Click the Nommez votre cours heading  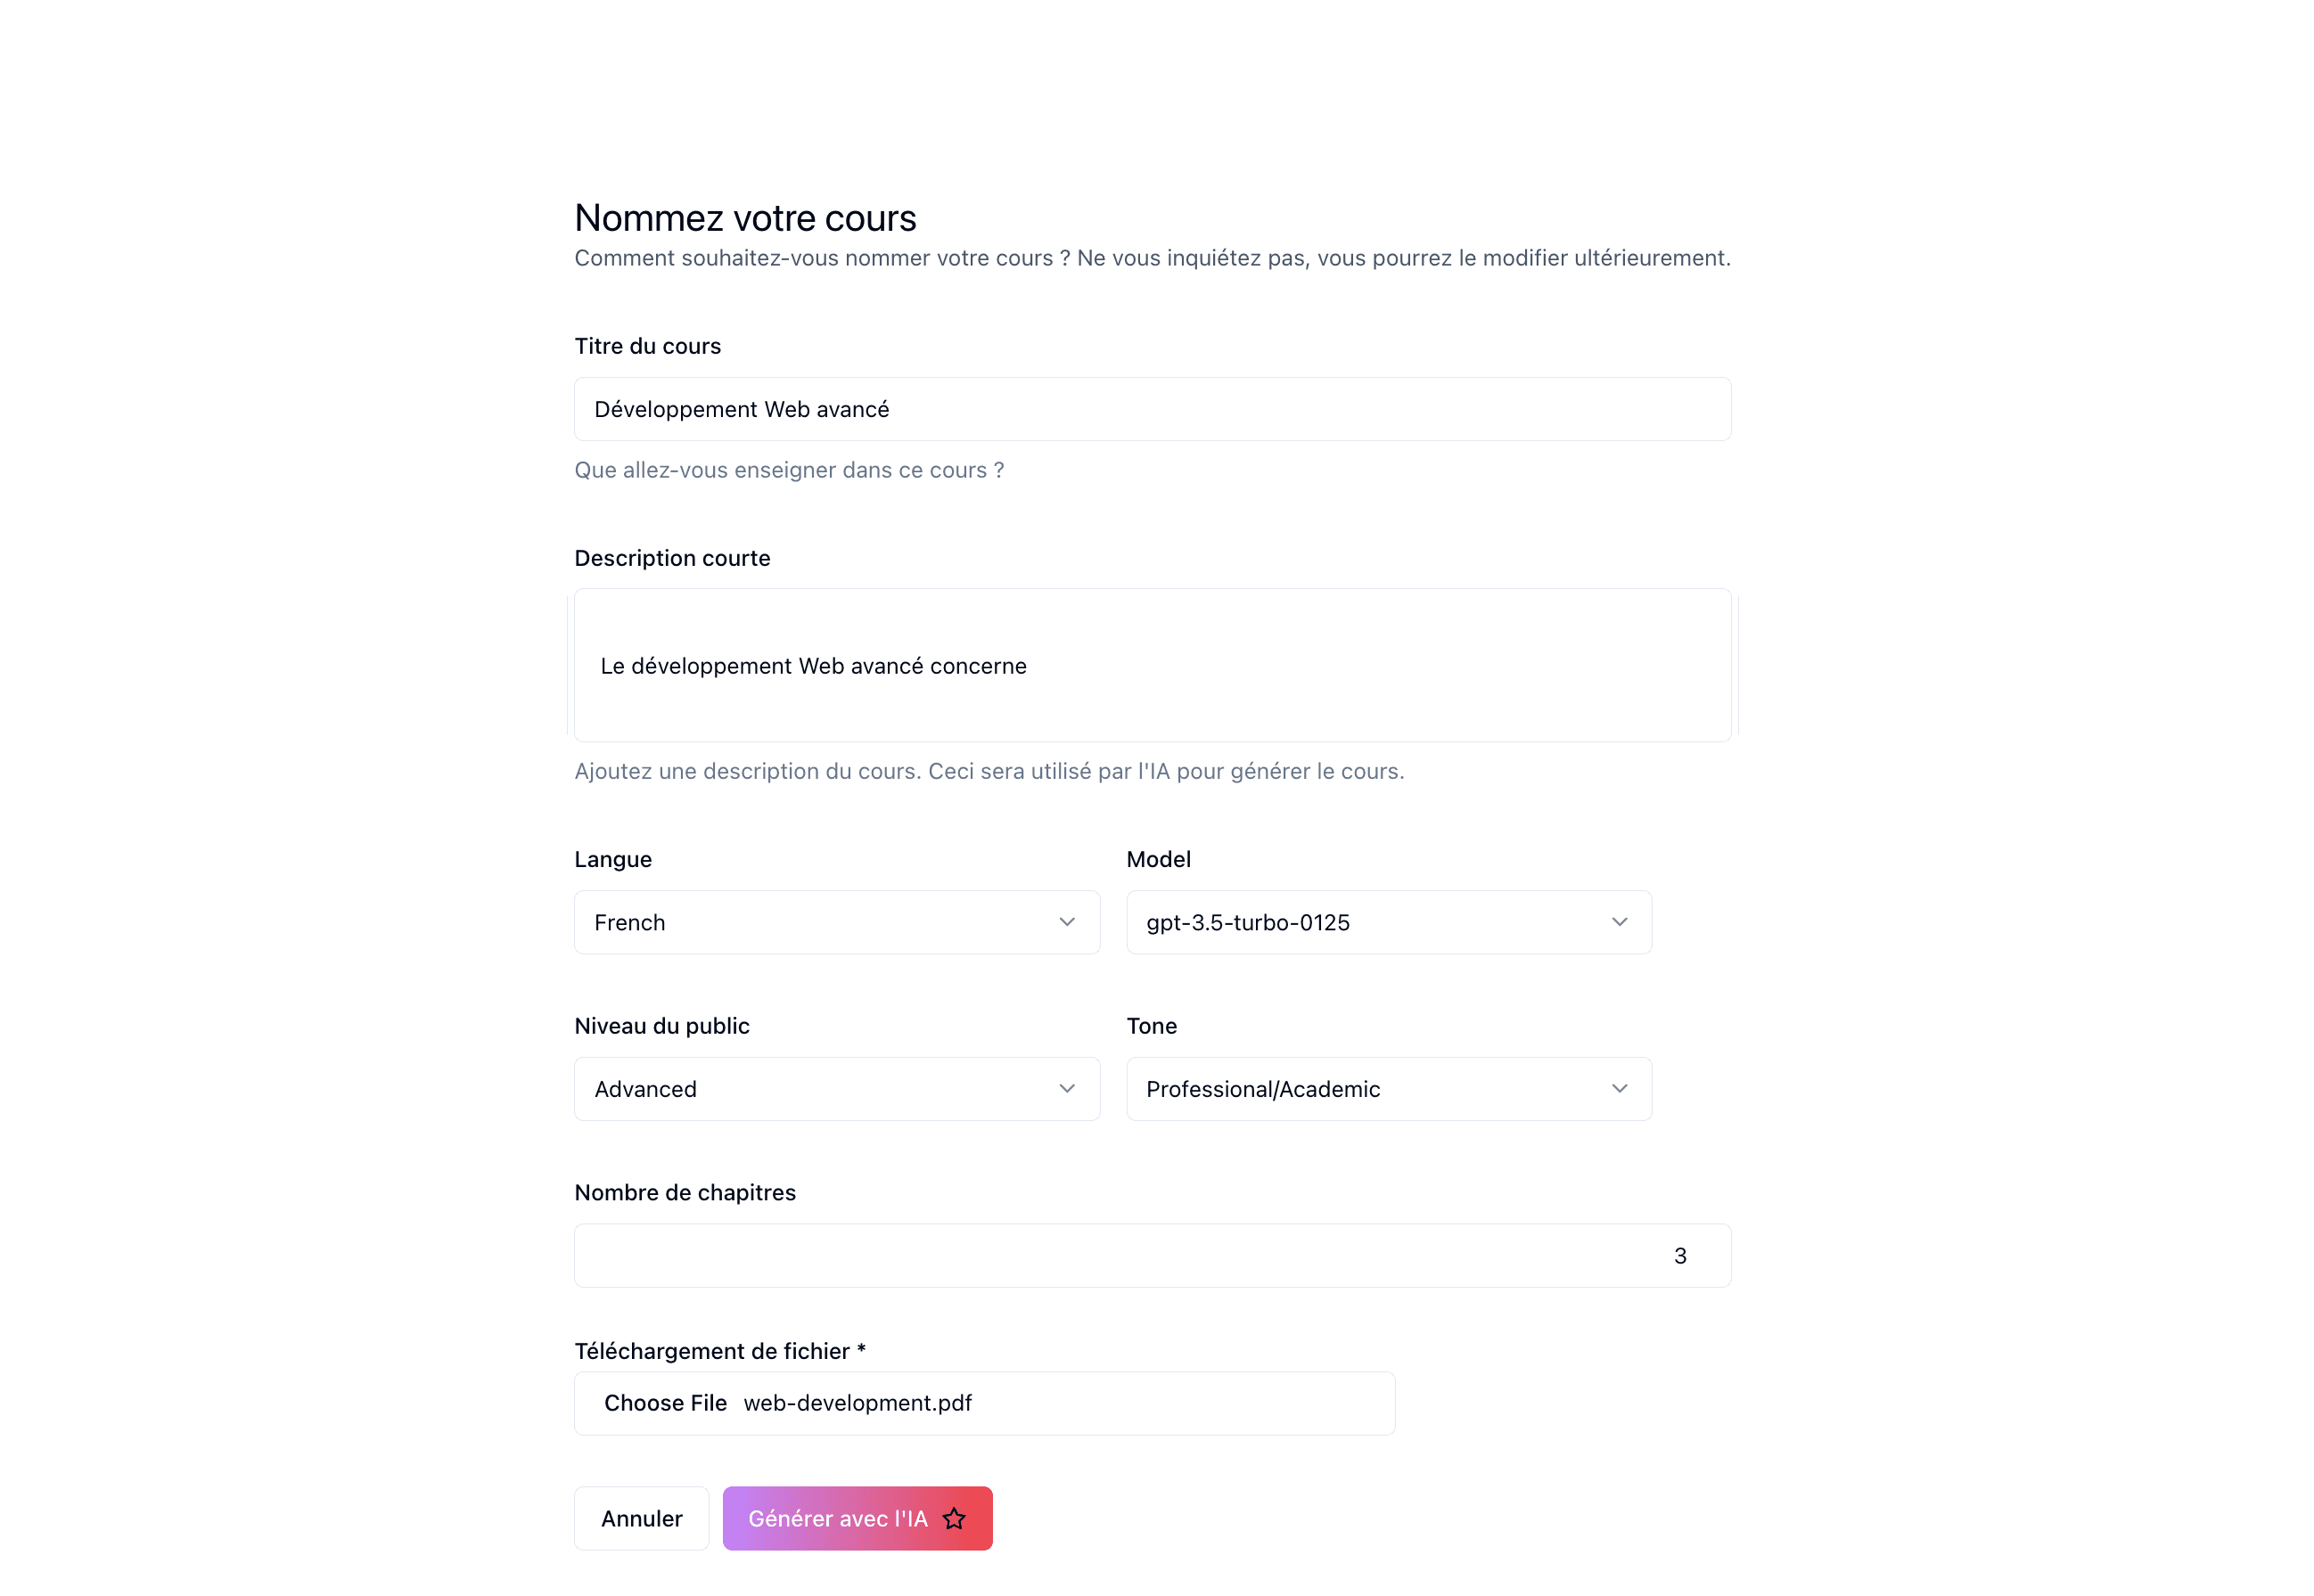745,218
